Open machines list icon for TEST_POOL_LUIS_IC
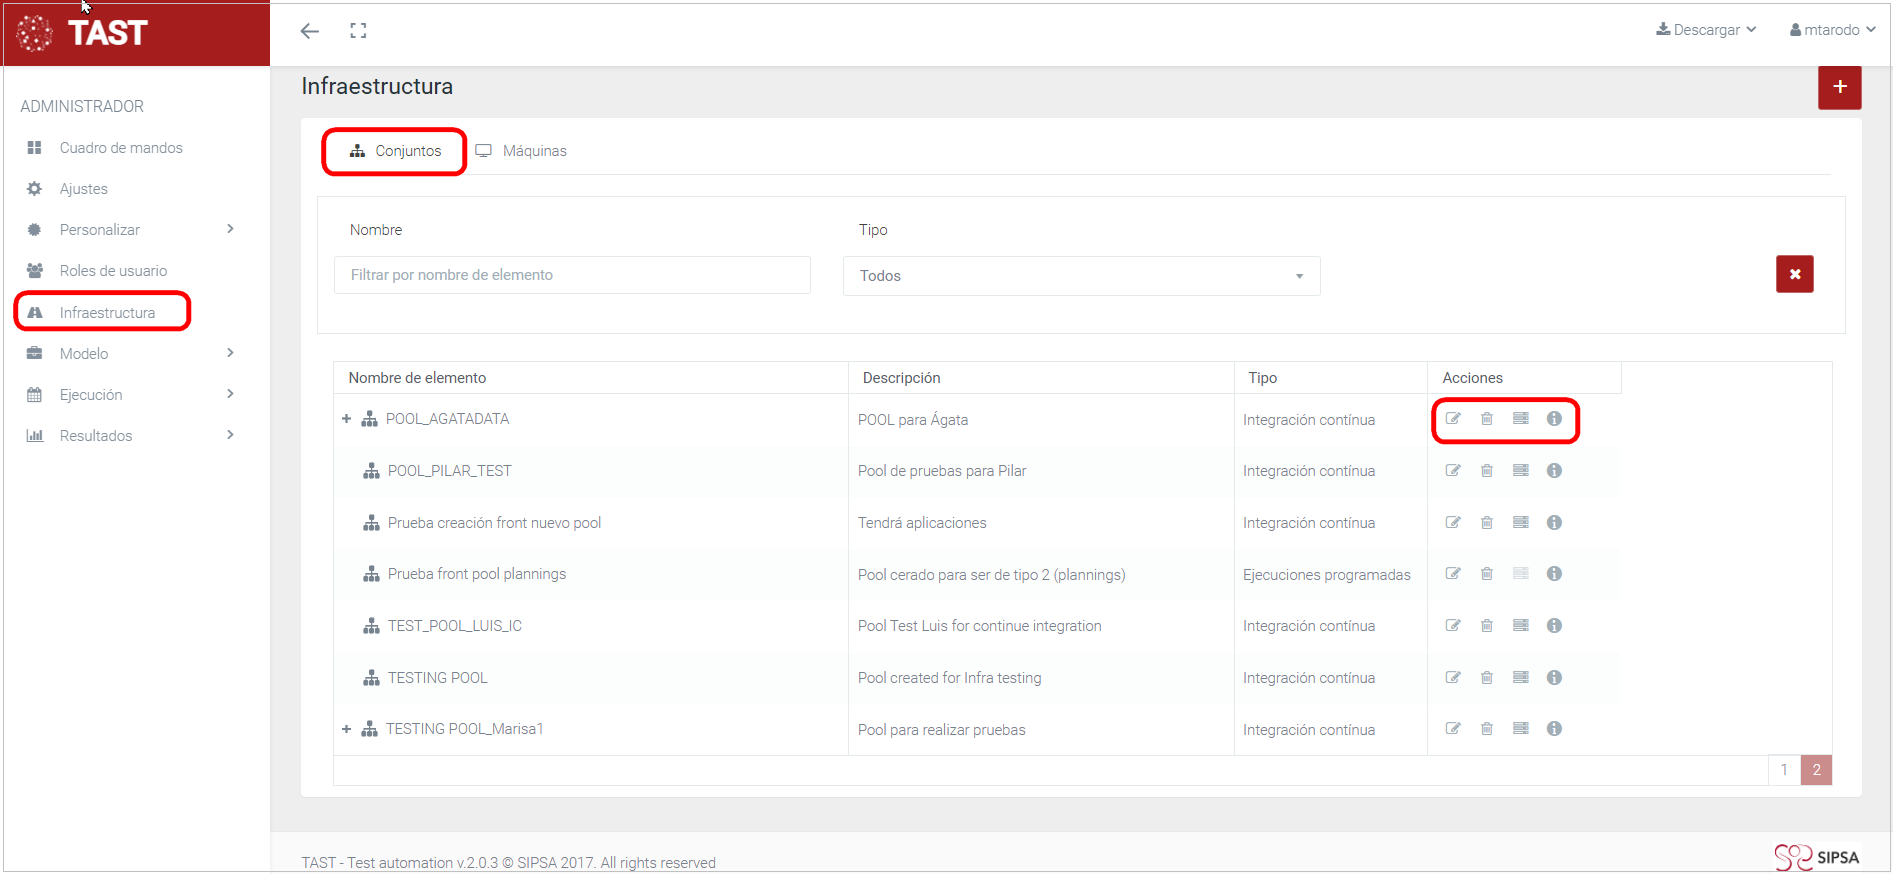Screen dimensions: 1893x874 pos(1520,626)
